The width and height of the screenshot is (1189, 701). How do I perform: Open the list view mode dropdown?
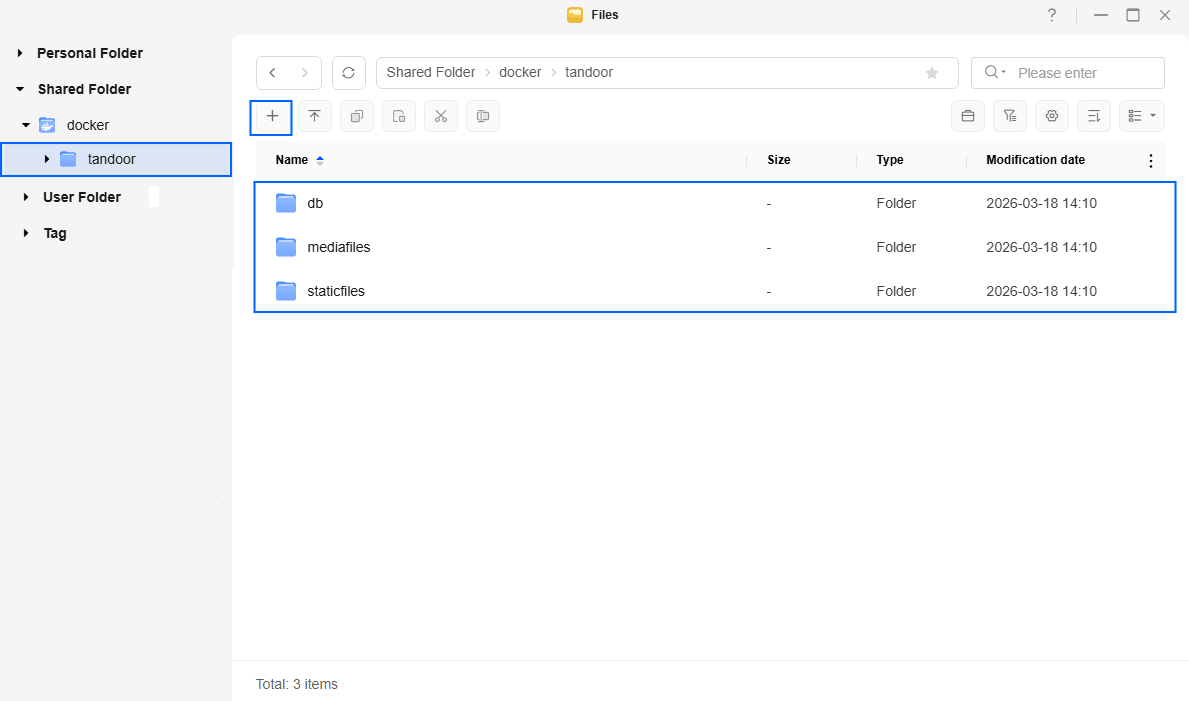[x=1142, y=117]
